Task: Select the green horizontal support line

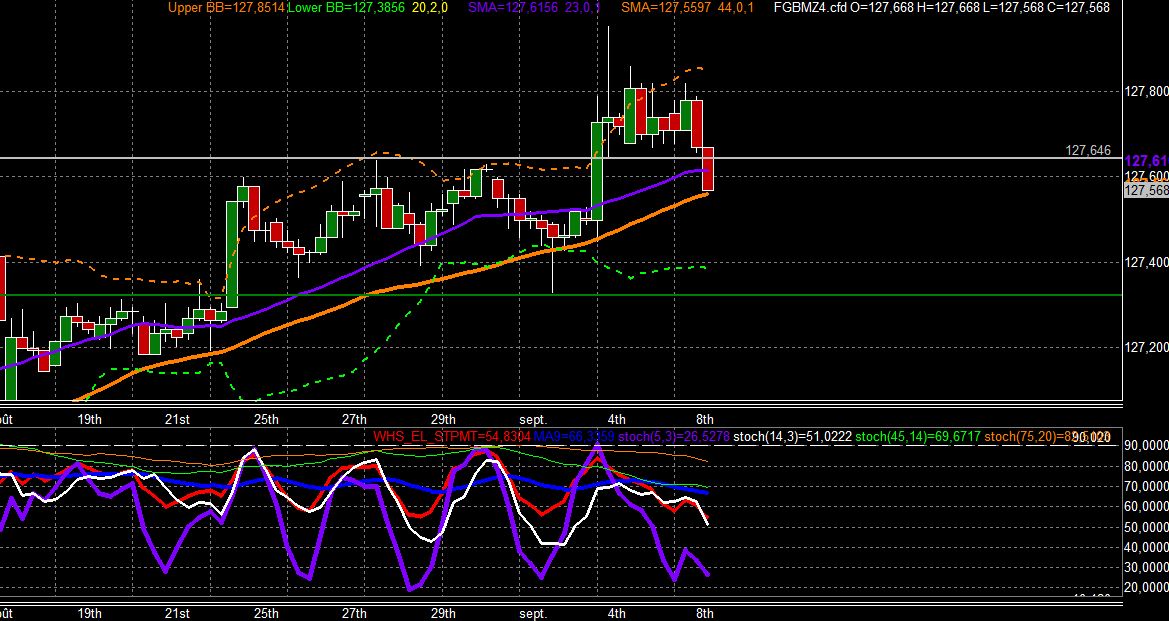Action: 561,295
